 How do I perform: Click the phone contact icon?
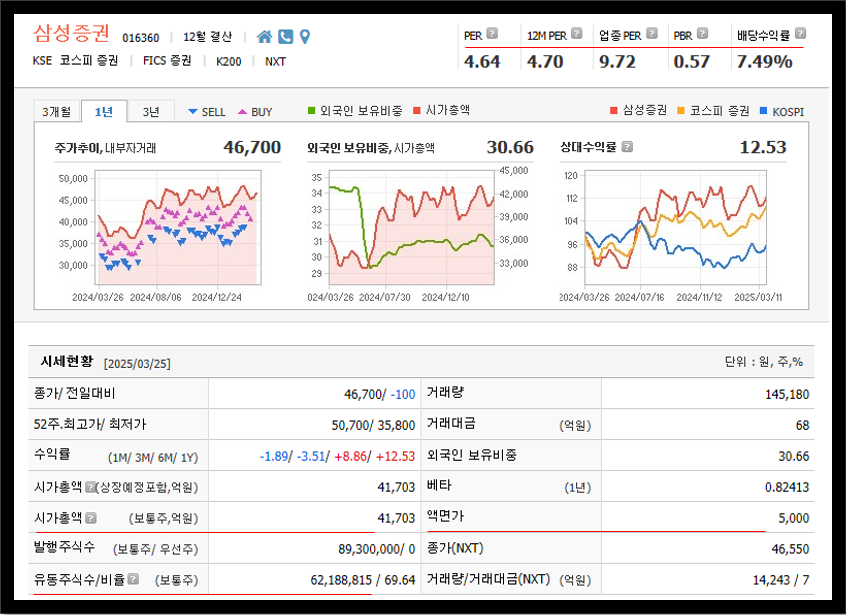(x=285, y=37)
